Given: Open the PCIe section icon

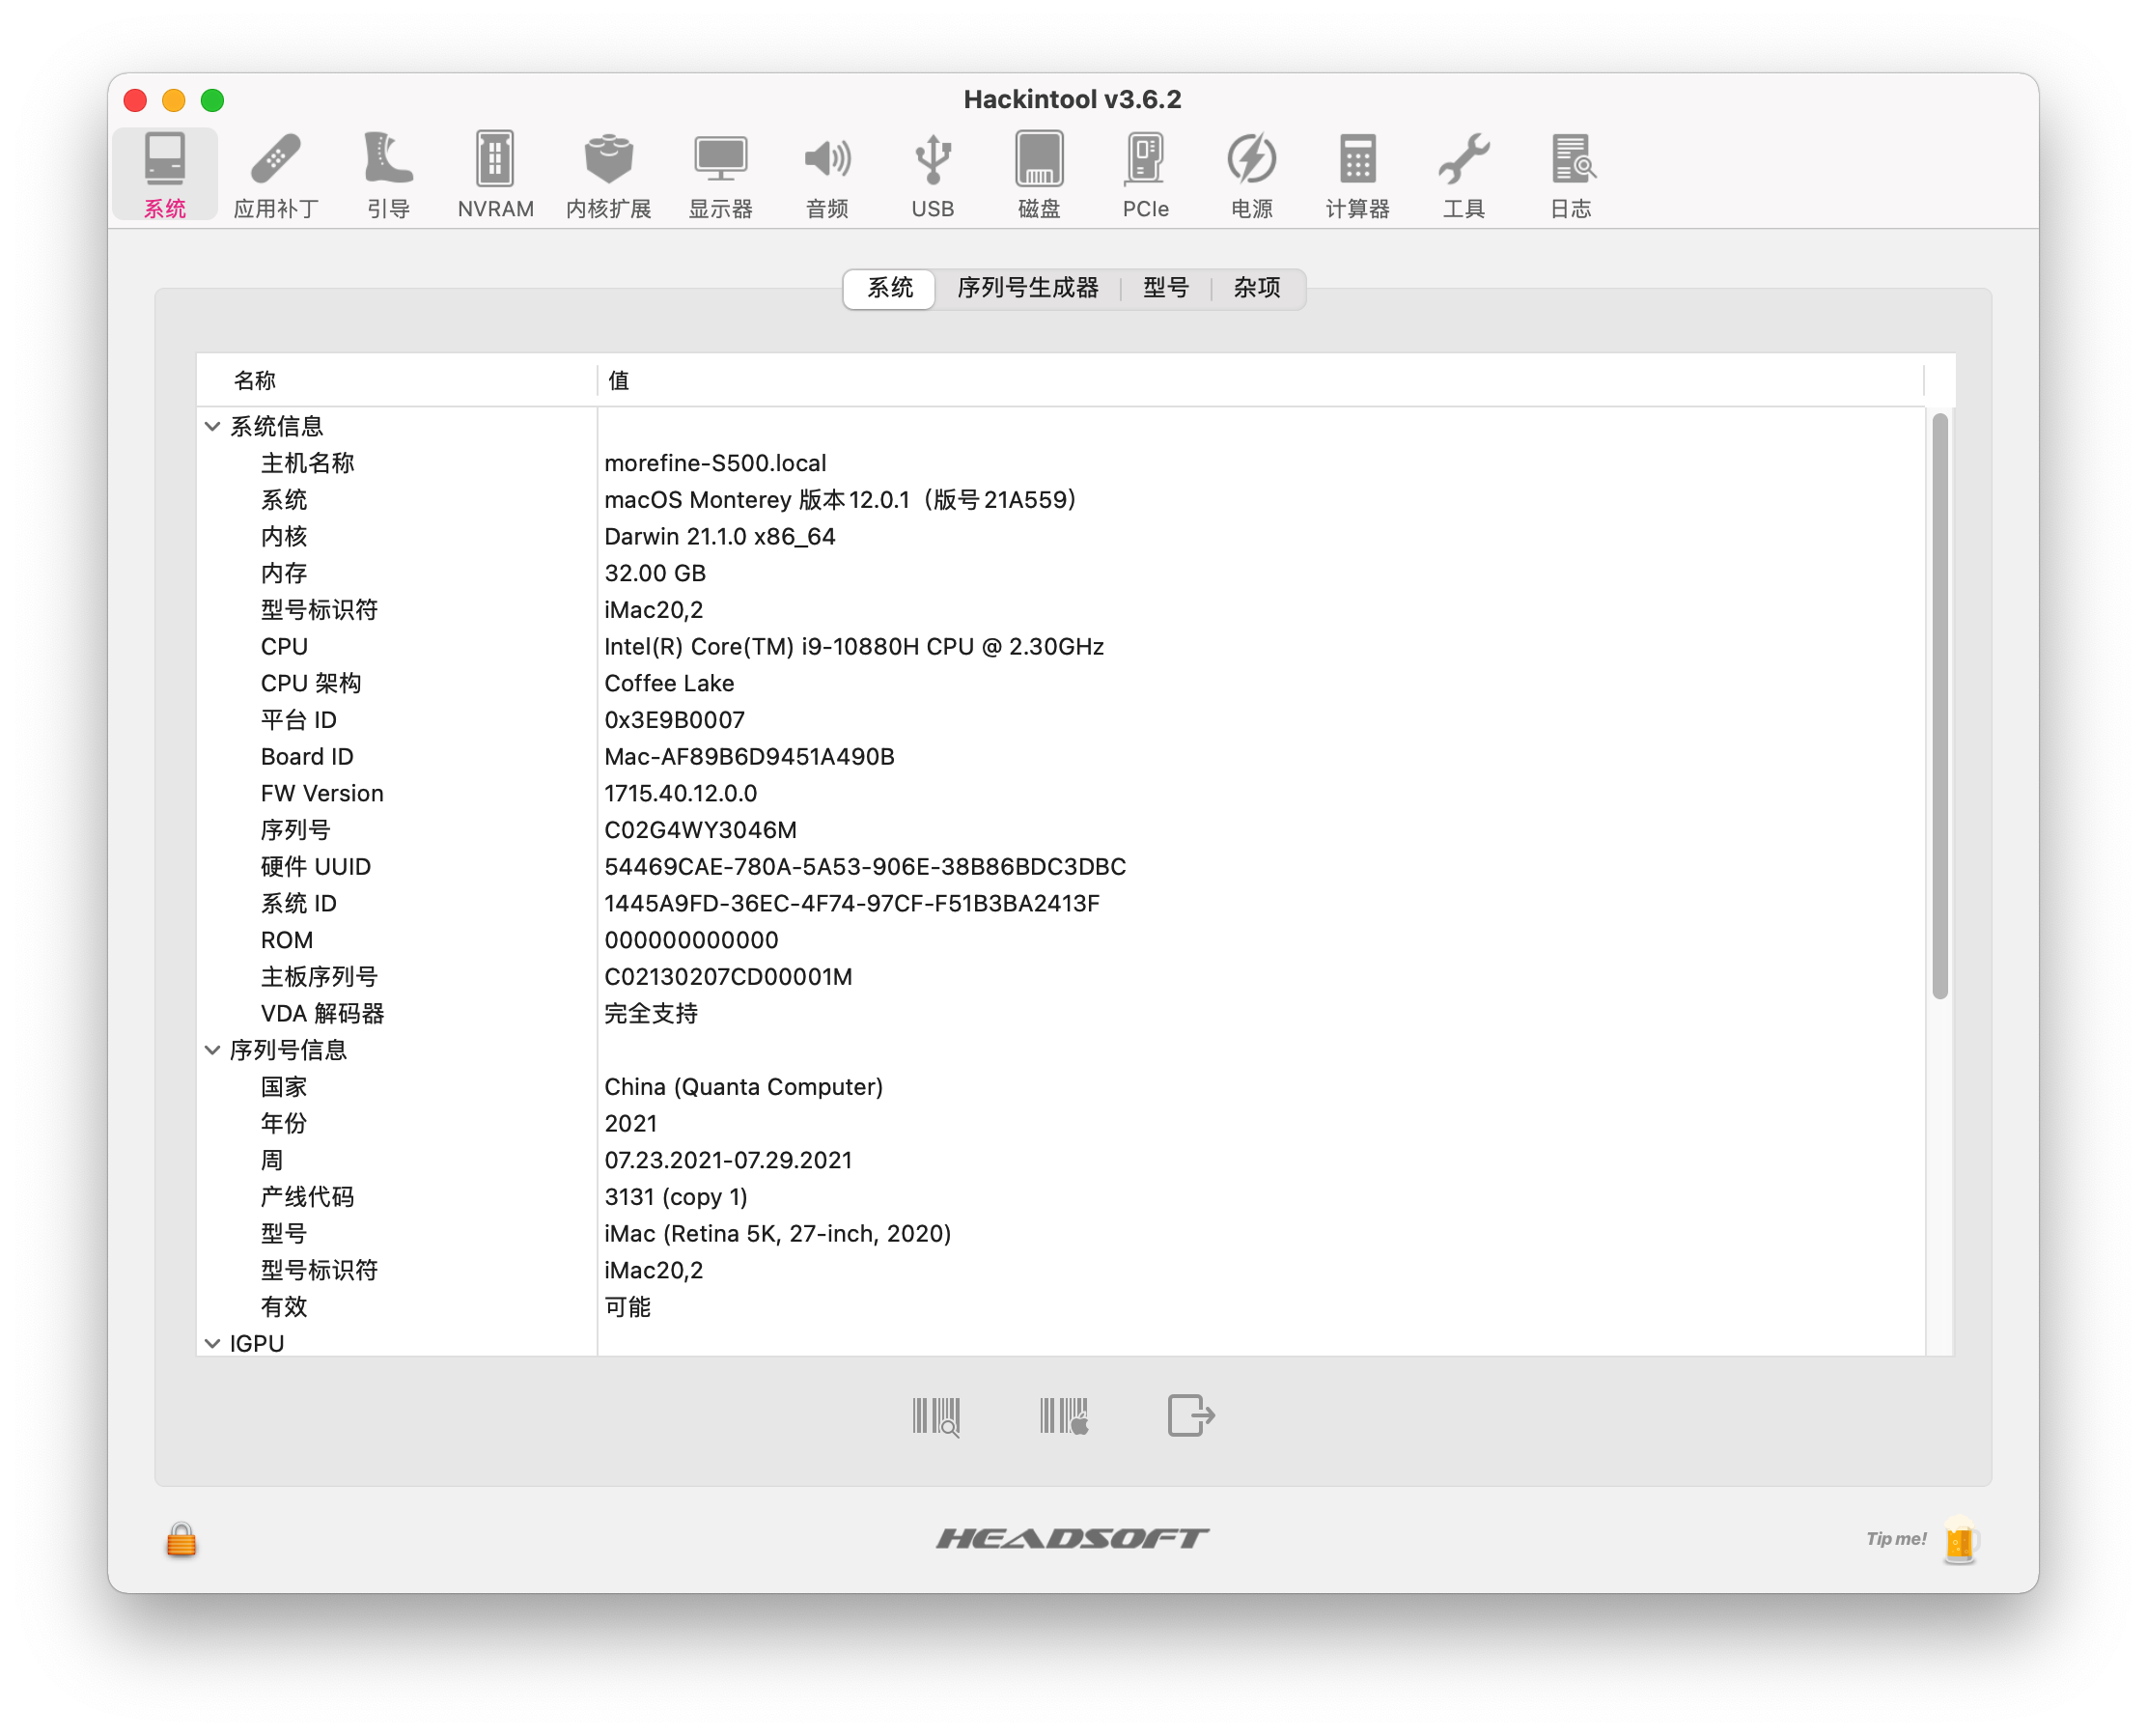Looking at the screenshot, I should coord(1145,174).
